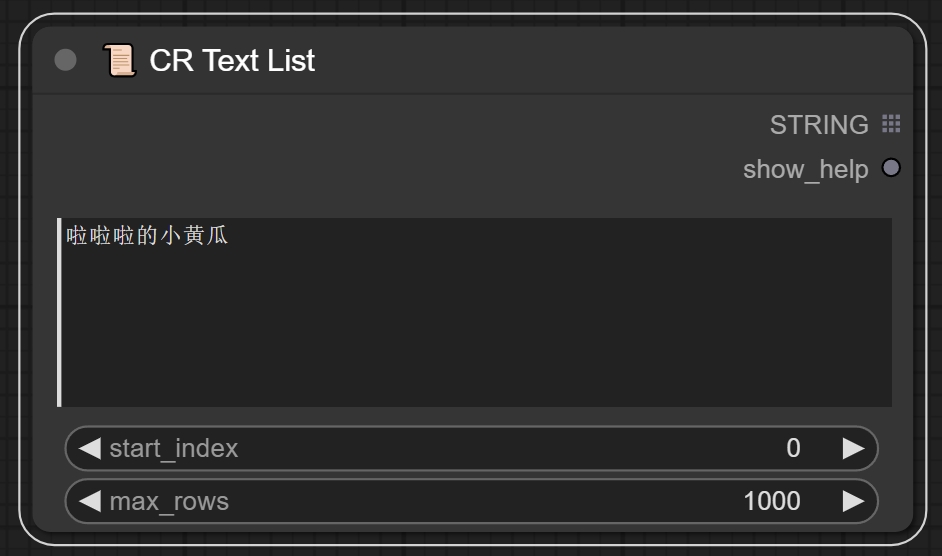Screen dimensions: 942x556
Task: Click the start_index field label
Action: (174, 448)
